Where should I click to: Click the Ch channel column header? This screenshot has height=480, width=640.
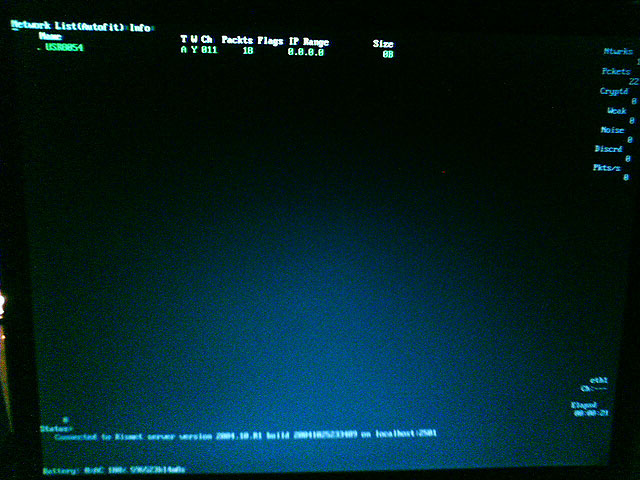[208, 41]
